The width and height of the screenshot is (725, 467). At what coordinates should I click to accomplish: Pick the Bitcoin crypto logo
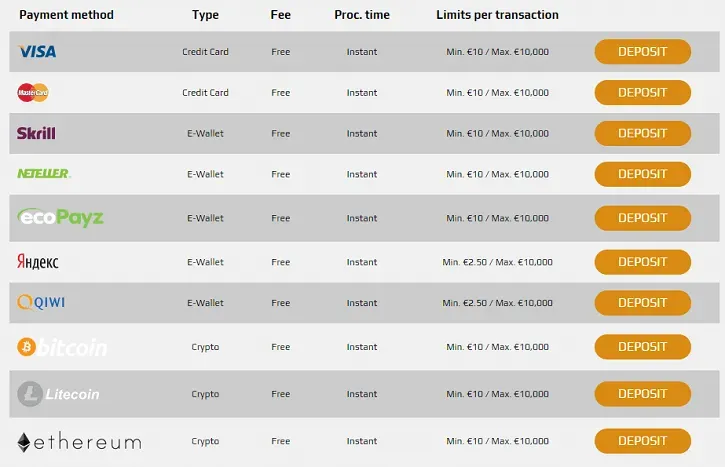click(62, 347)
